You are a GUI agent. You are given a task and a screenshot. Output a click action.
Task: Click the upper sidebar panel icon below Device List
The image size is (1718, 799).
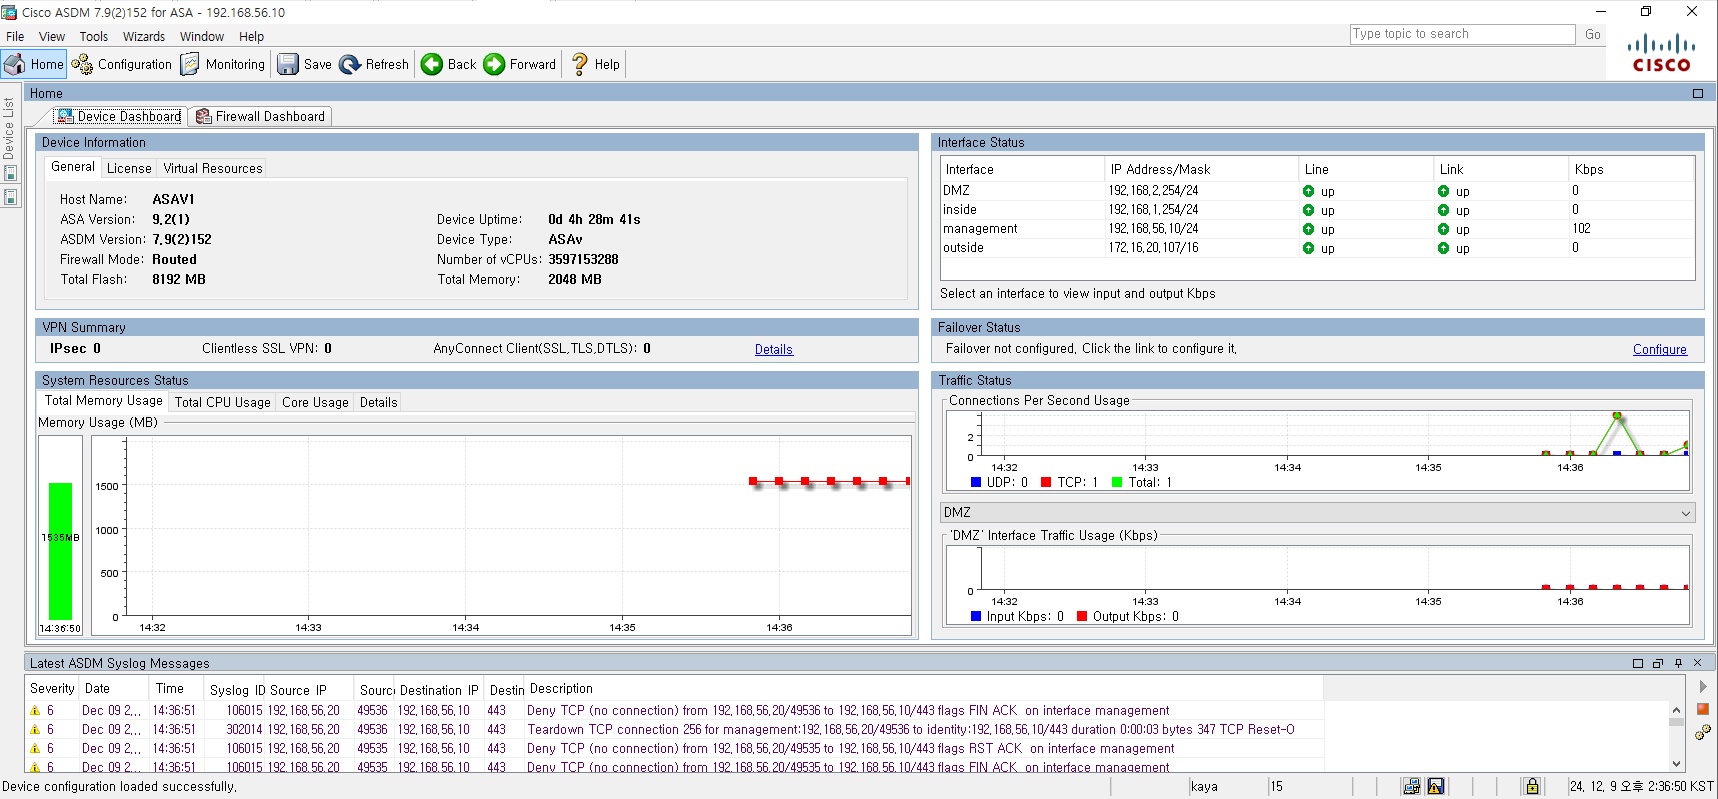click(x=10, y=174)
